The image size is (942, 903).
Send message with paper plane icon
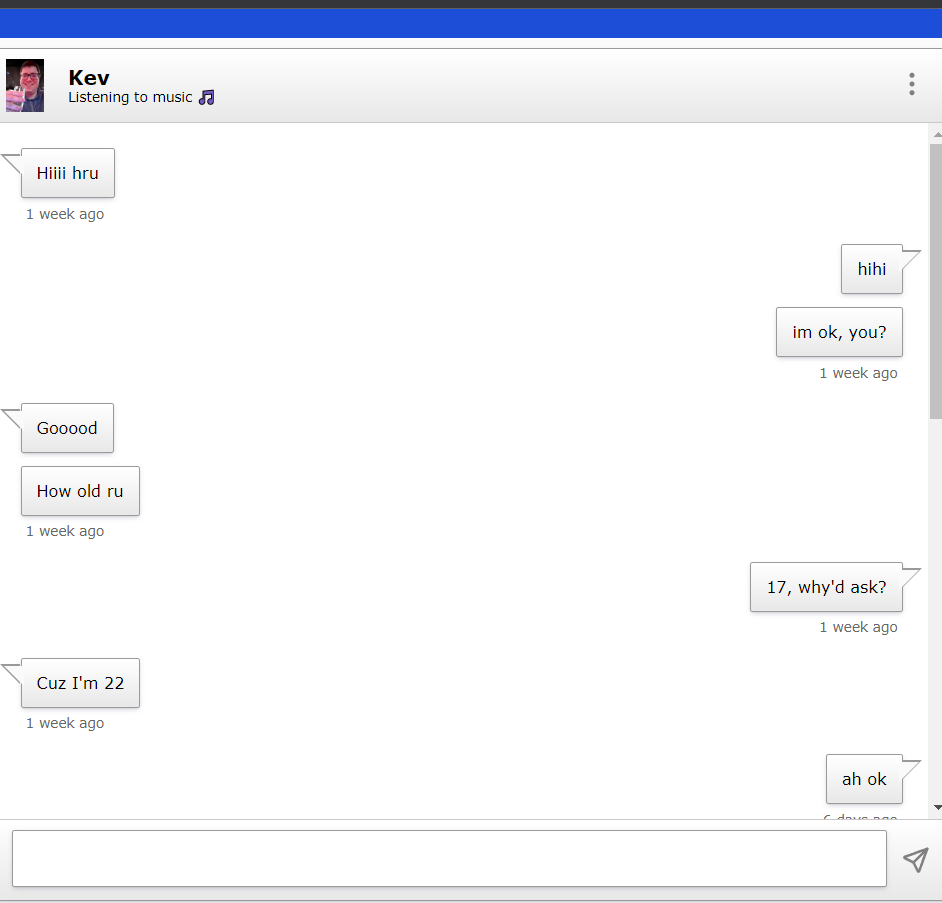pyautogui.click(x=916, y=860)
